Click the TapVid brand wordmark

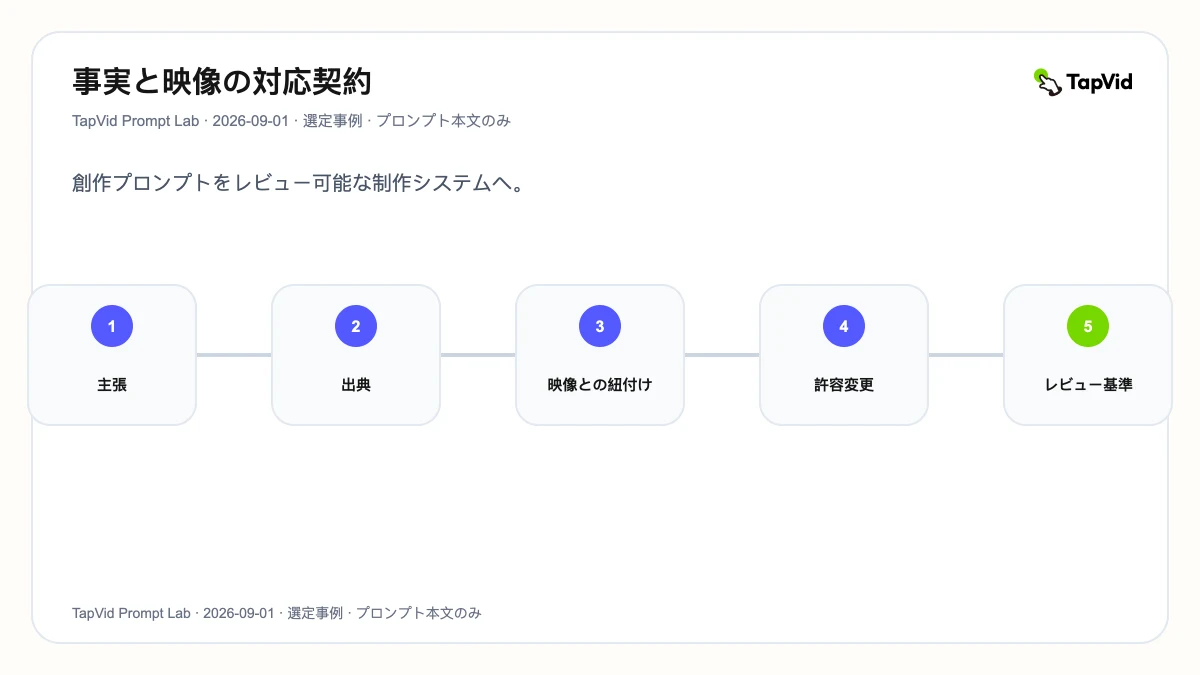(1100, 82)
